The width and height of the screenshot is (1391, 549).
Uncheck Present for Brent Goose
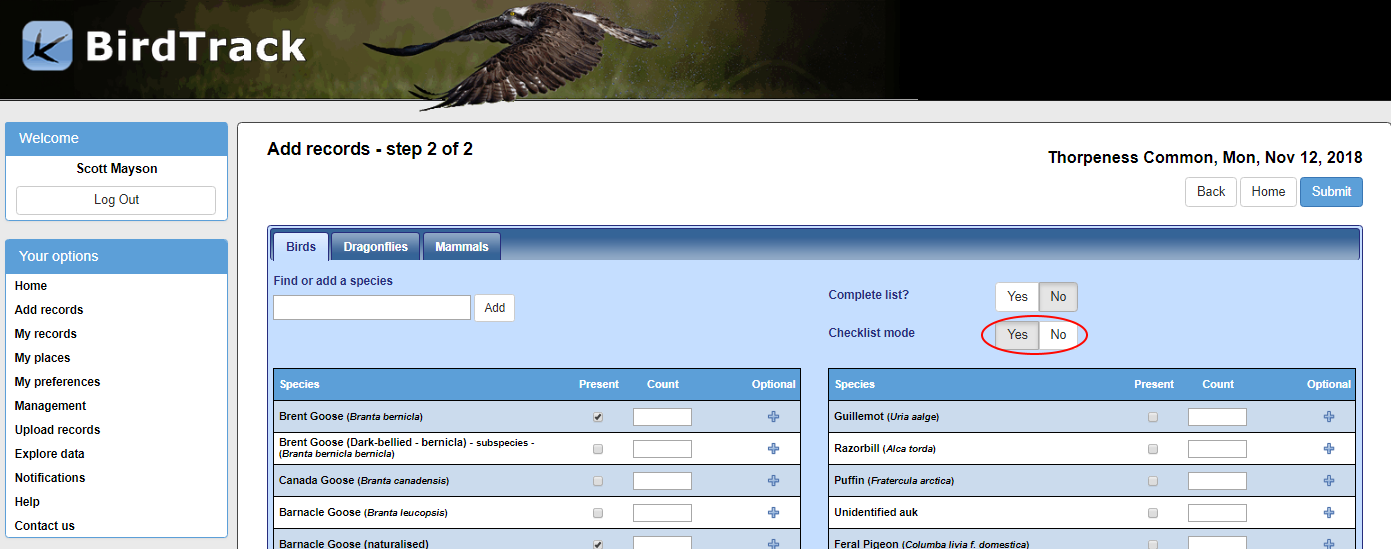point(598,417)
